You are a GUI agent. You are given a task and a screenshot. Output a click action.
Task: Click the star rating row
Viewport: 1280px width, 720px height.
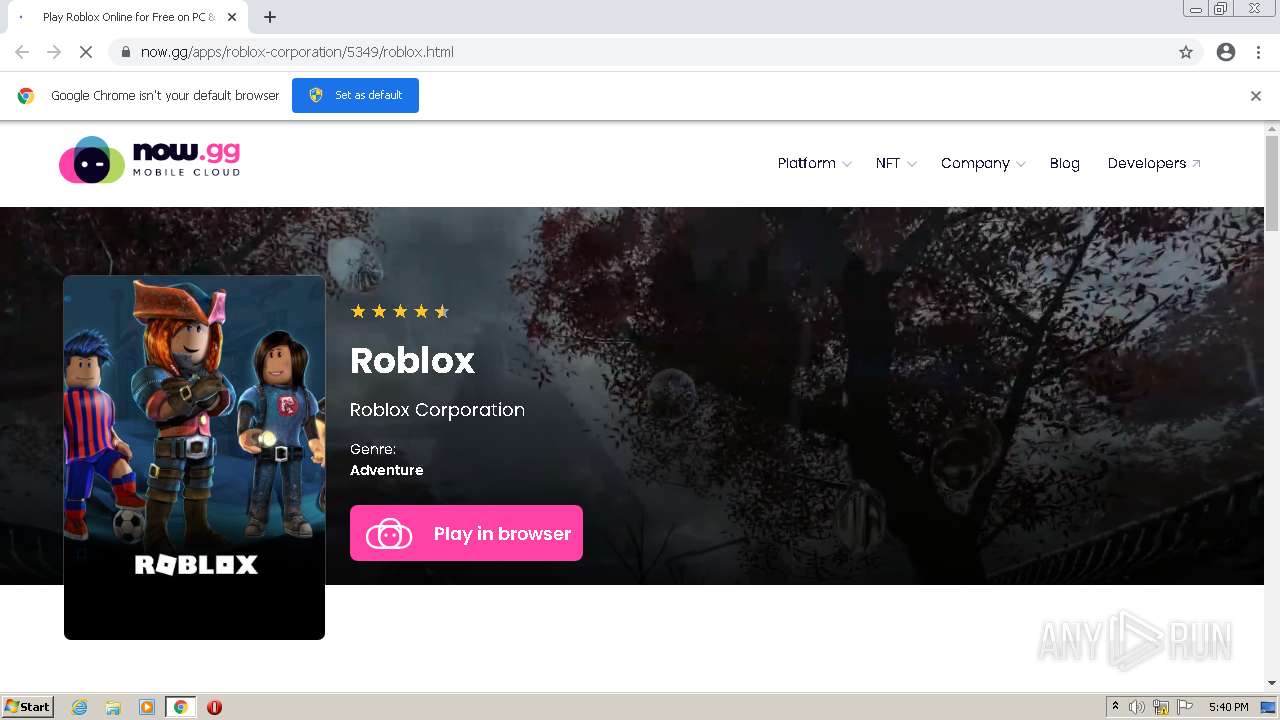(x=400, y=311)
